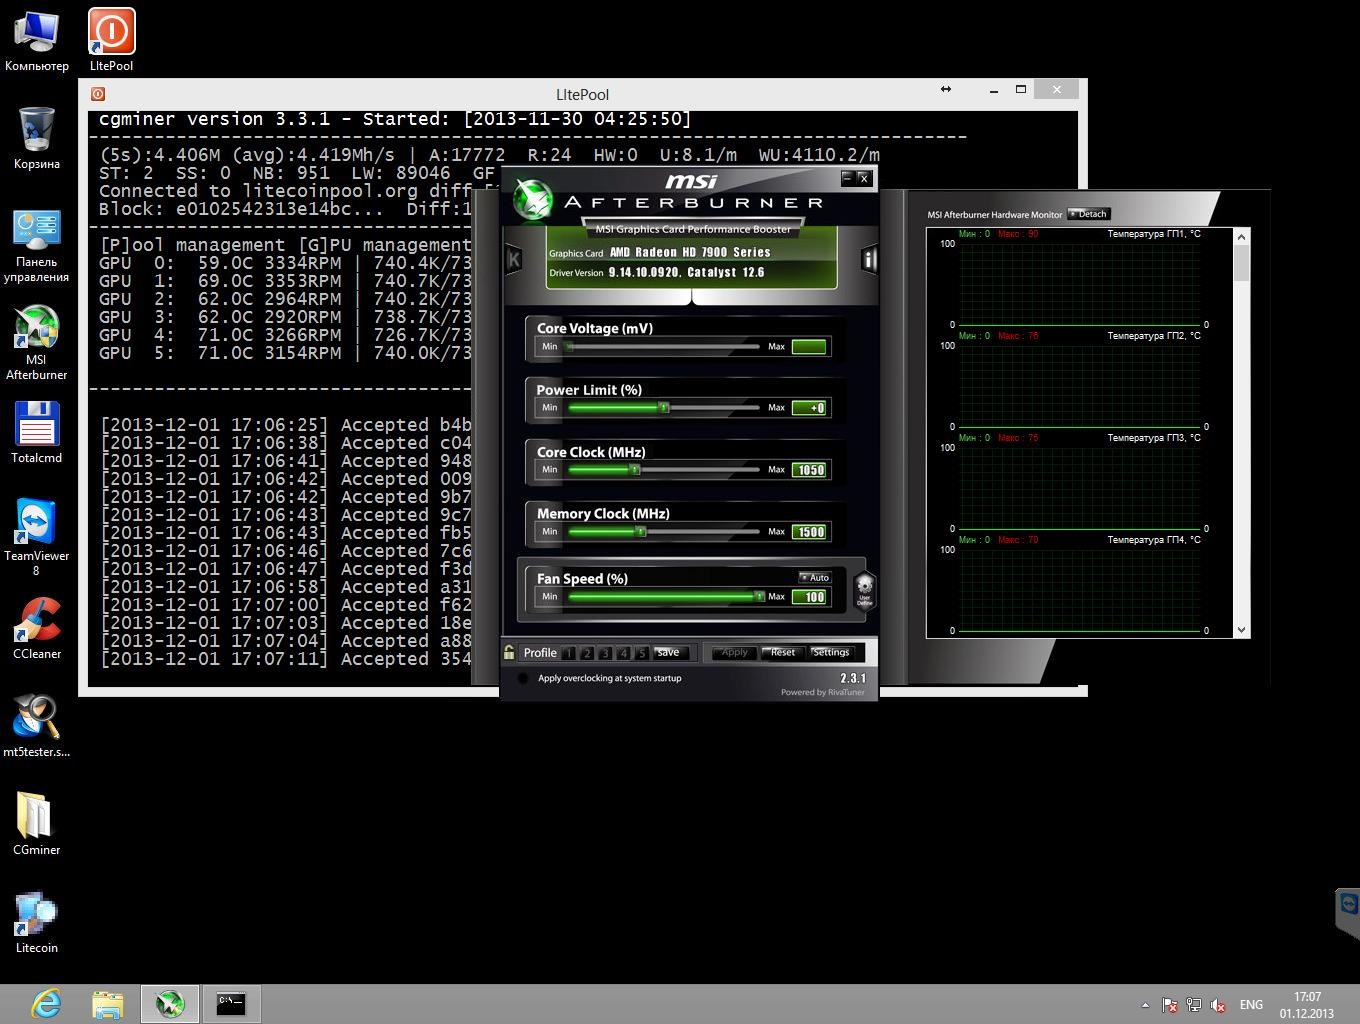Image resolution: width=1360 pixels, height=1024 pixels.
Task: Select the Корзина recycle bin icon
Action: pyautogui.click(x=37, y=138)
